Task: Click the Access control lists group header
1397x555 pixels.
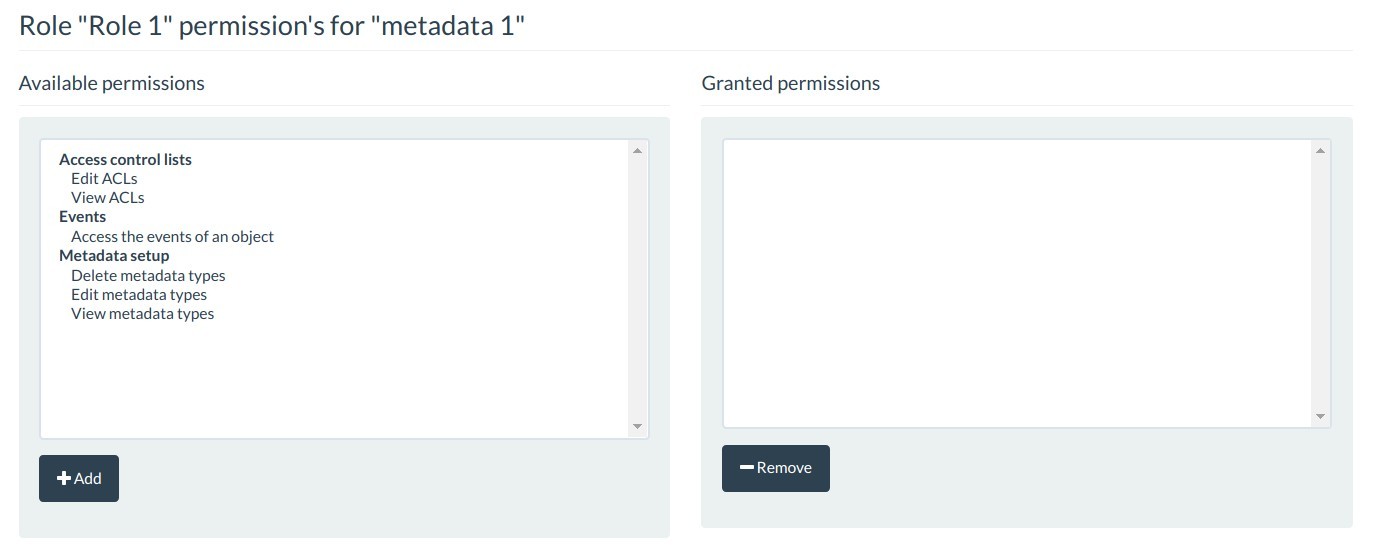Action: click(x=125, y=160)
